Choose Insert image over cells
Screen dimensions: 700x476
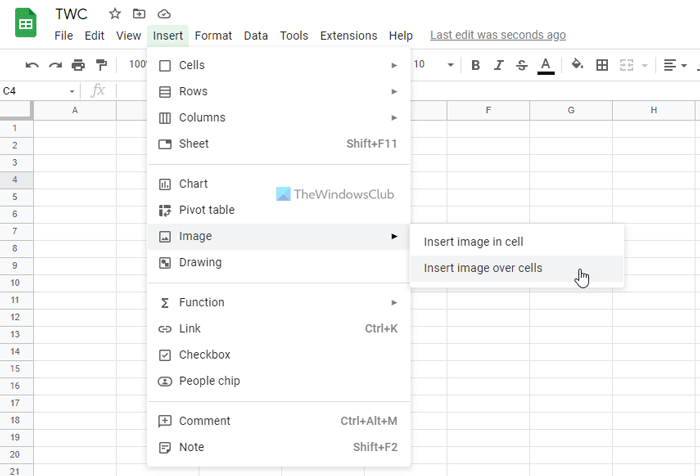[x=483, y=268]
